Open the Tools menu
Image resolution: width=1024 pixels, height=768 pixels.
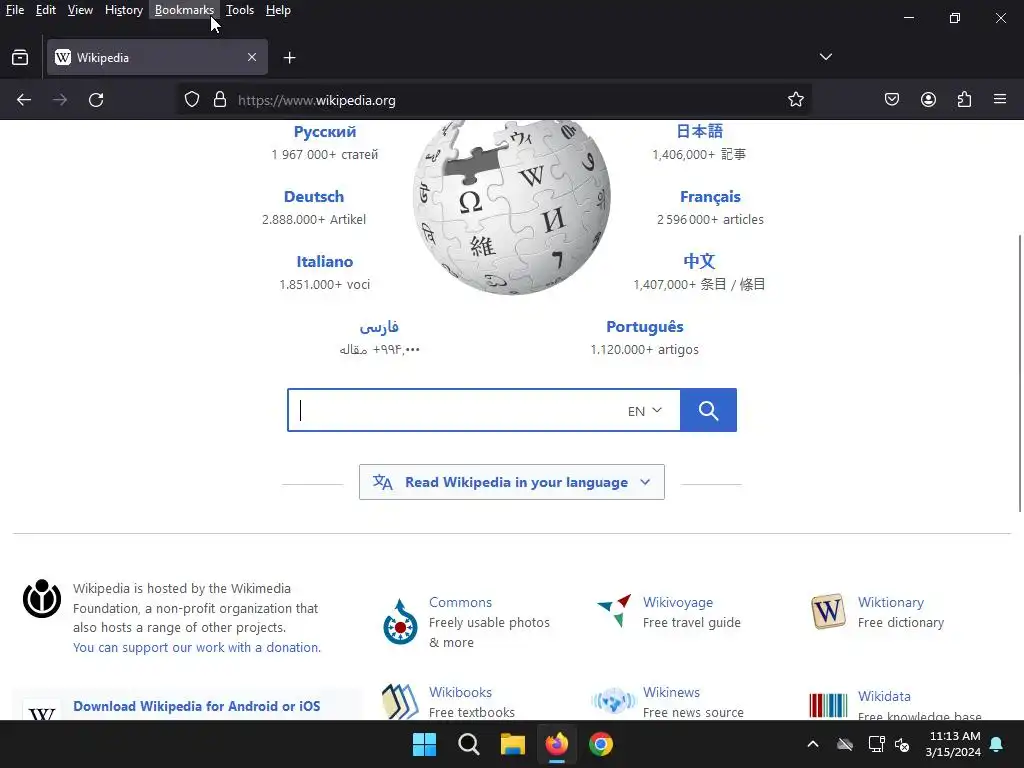pos(240,10)
